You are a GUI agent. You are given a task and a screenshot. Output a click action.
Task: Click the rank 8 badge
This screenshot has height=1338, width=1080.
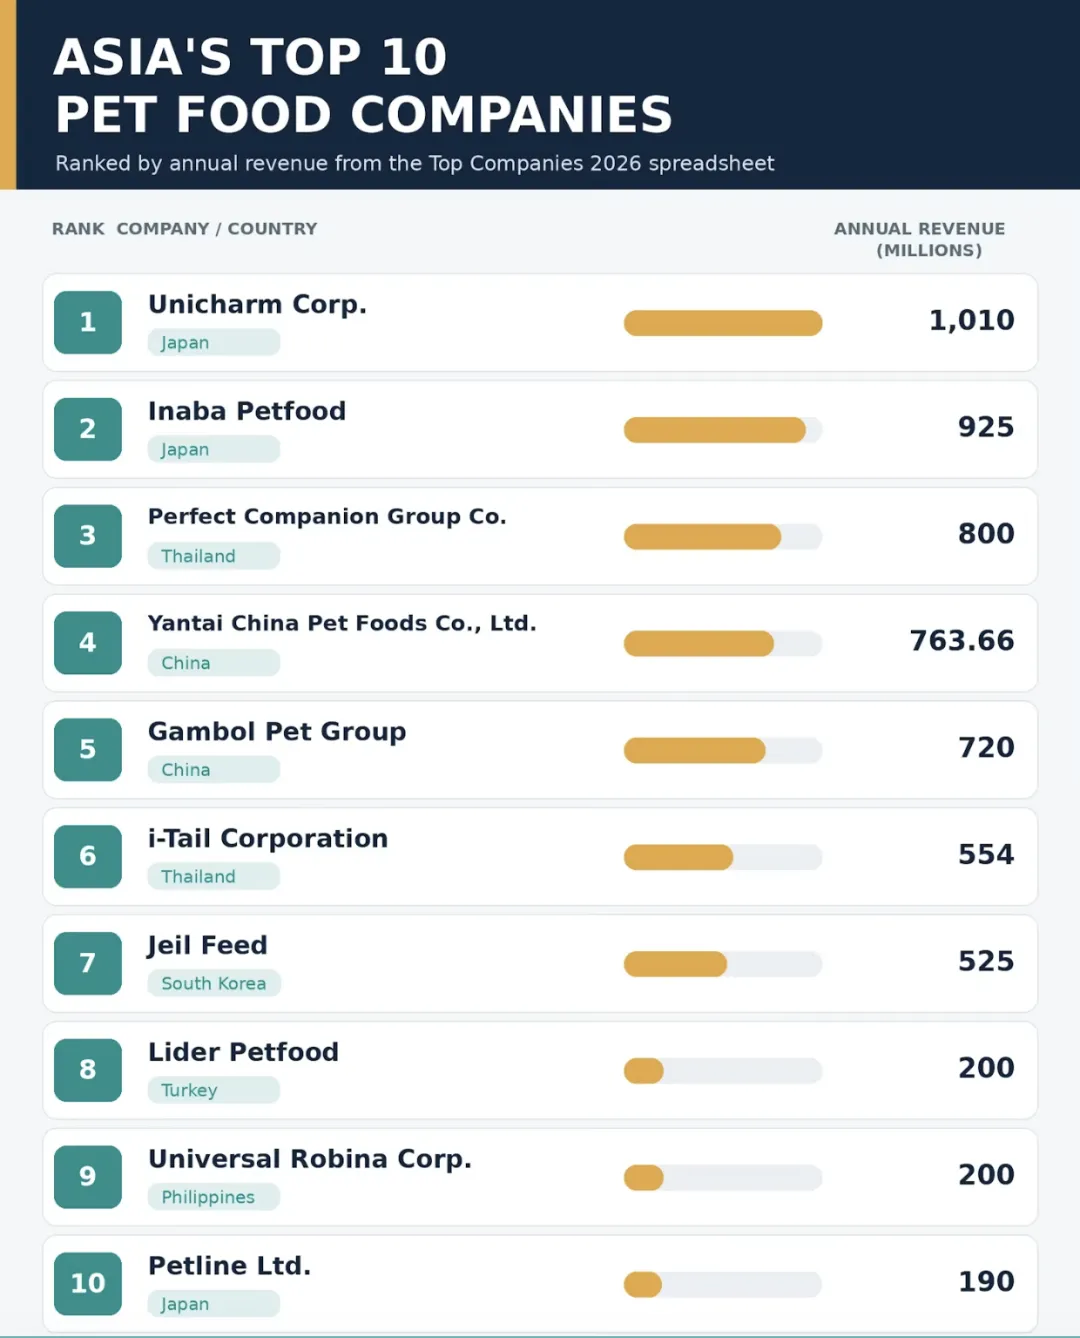point(88,1070)
